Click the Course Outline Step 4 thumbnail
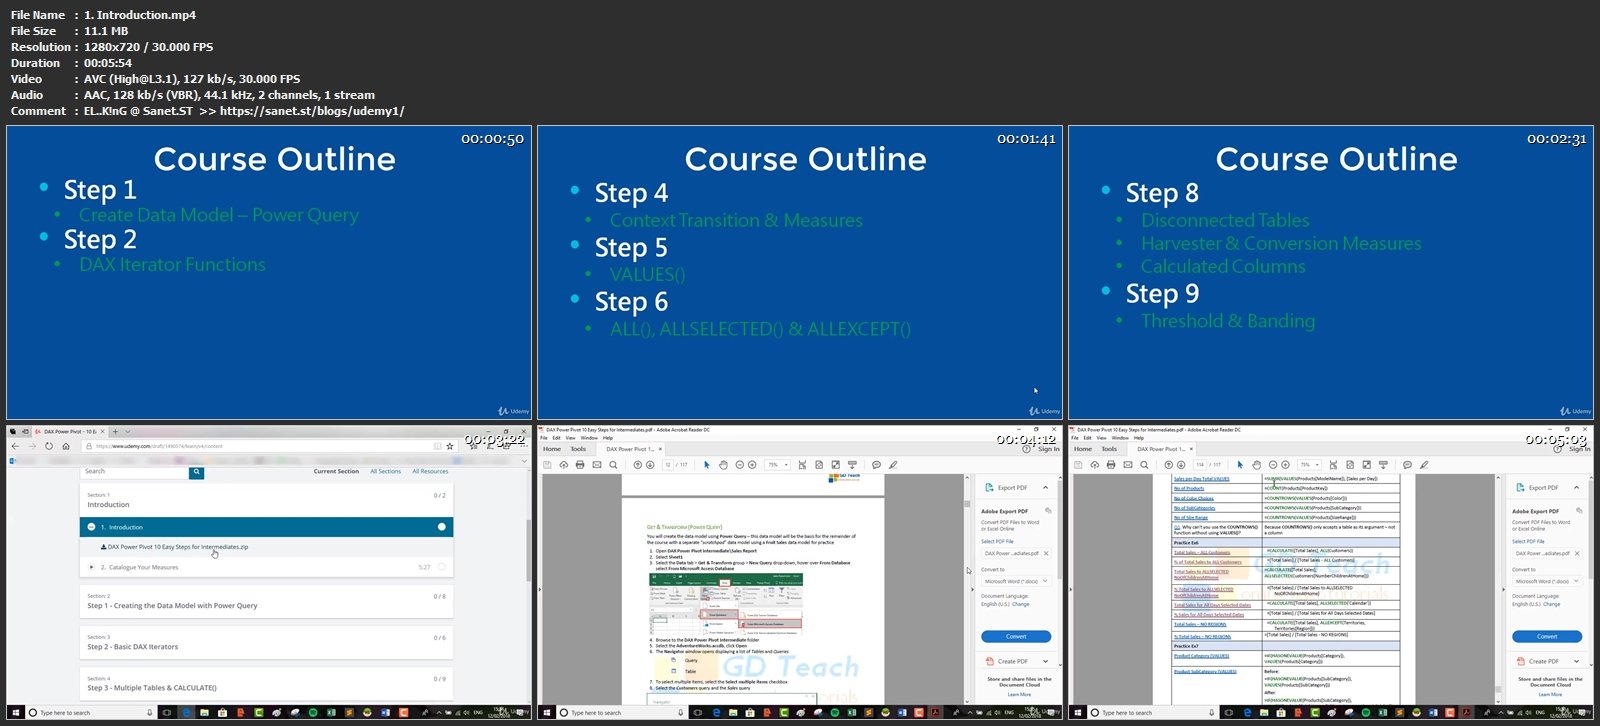Viewport: 1600px width, 726px height. click(800, 272)
